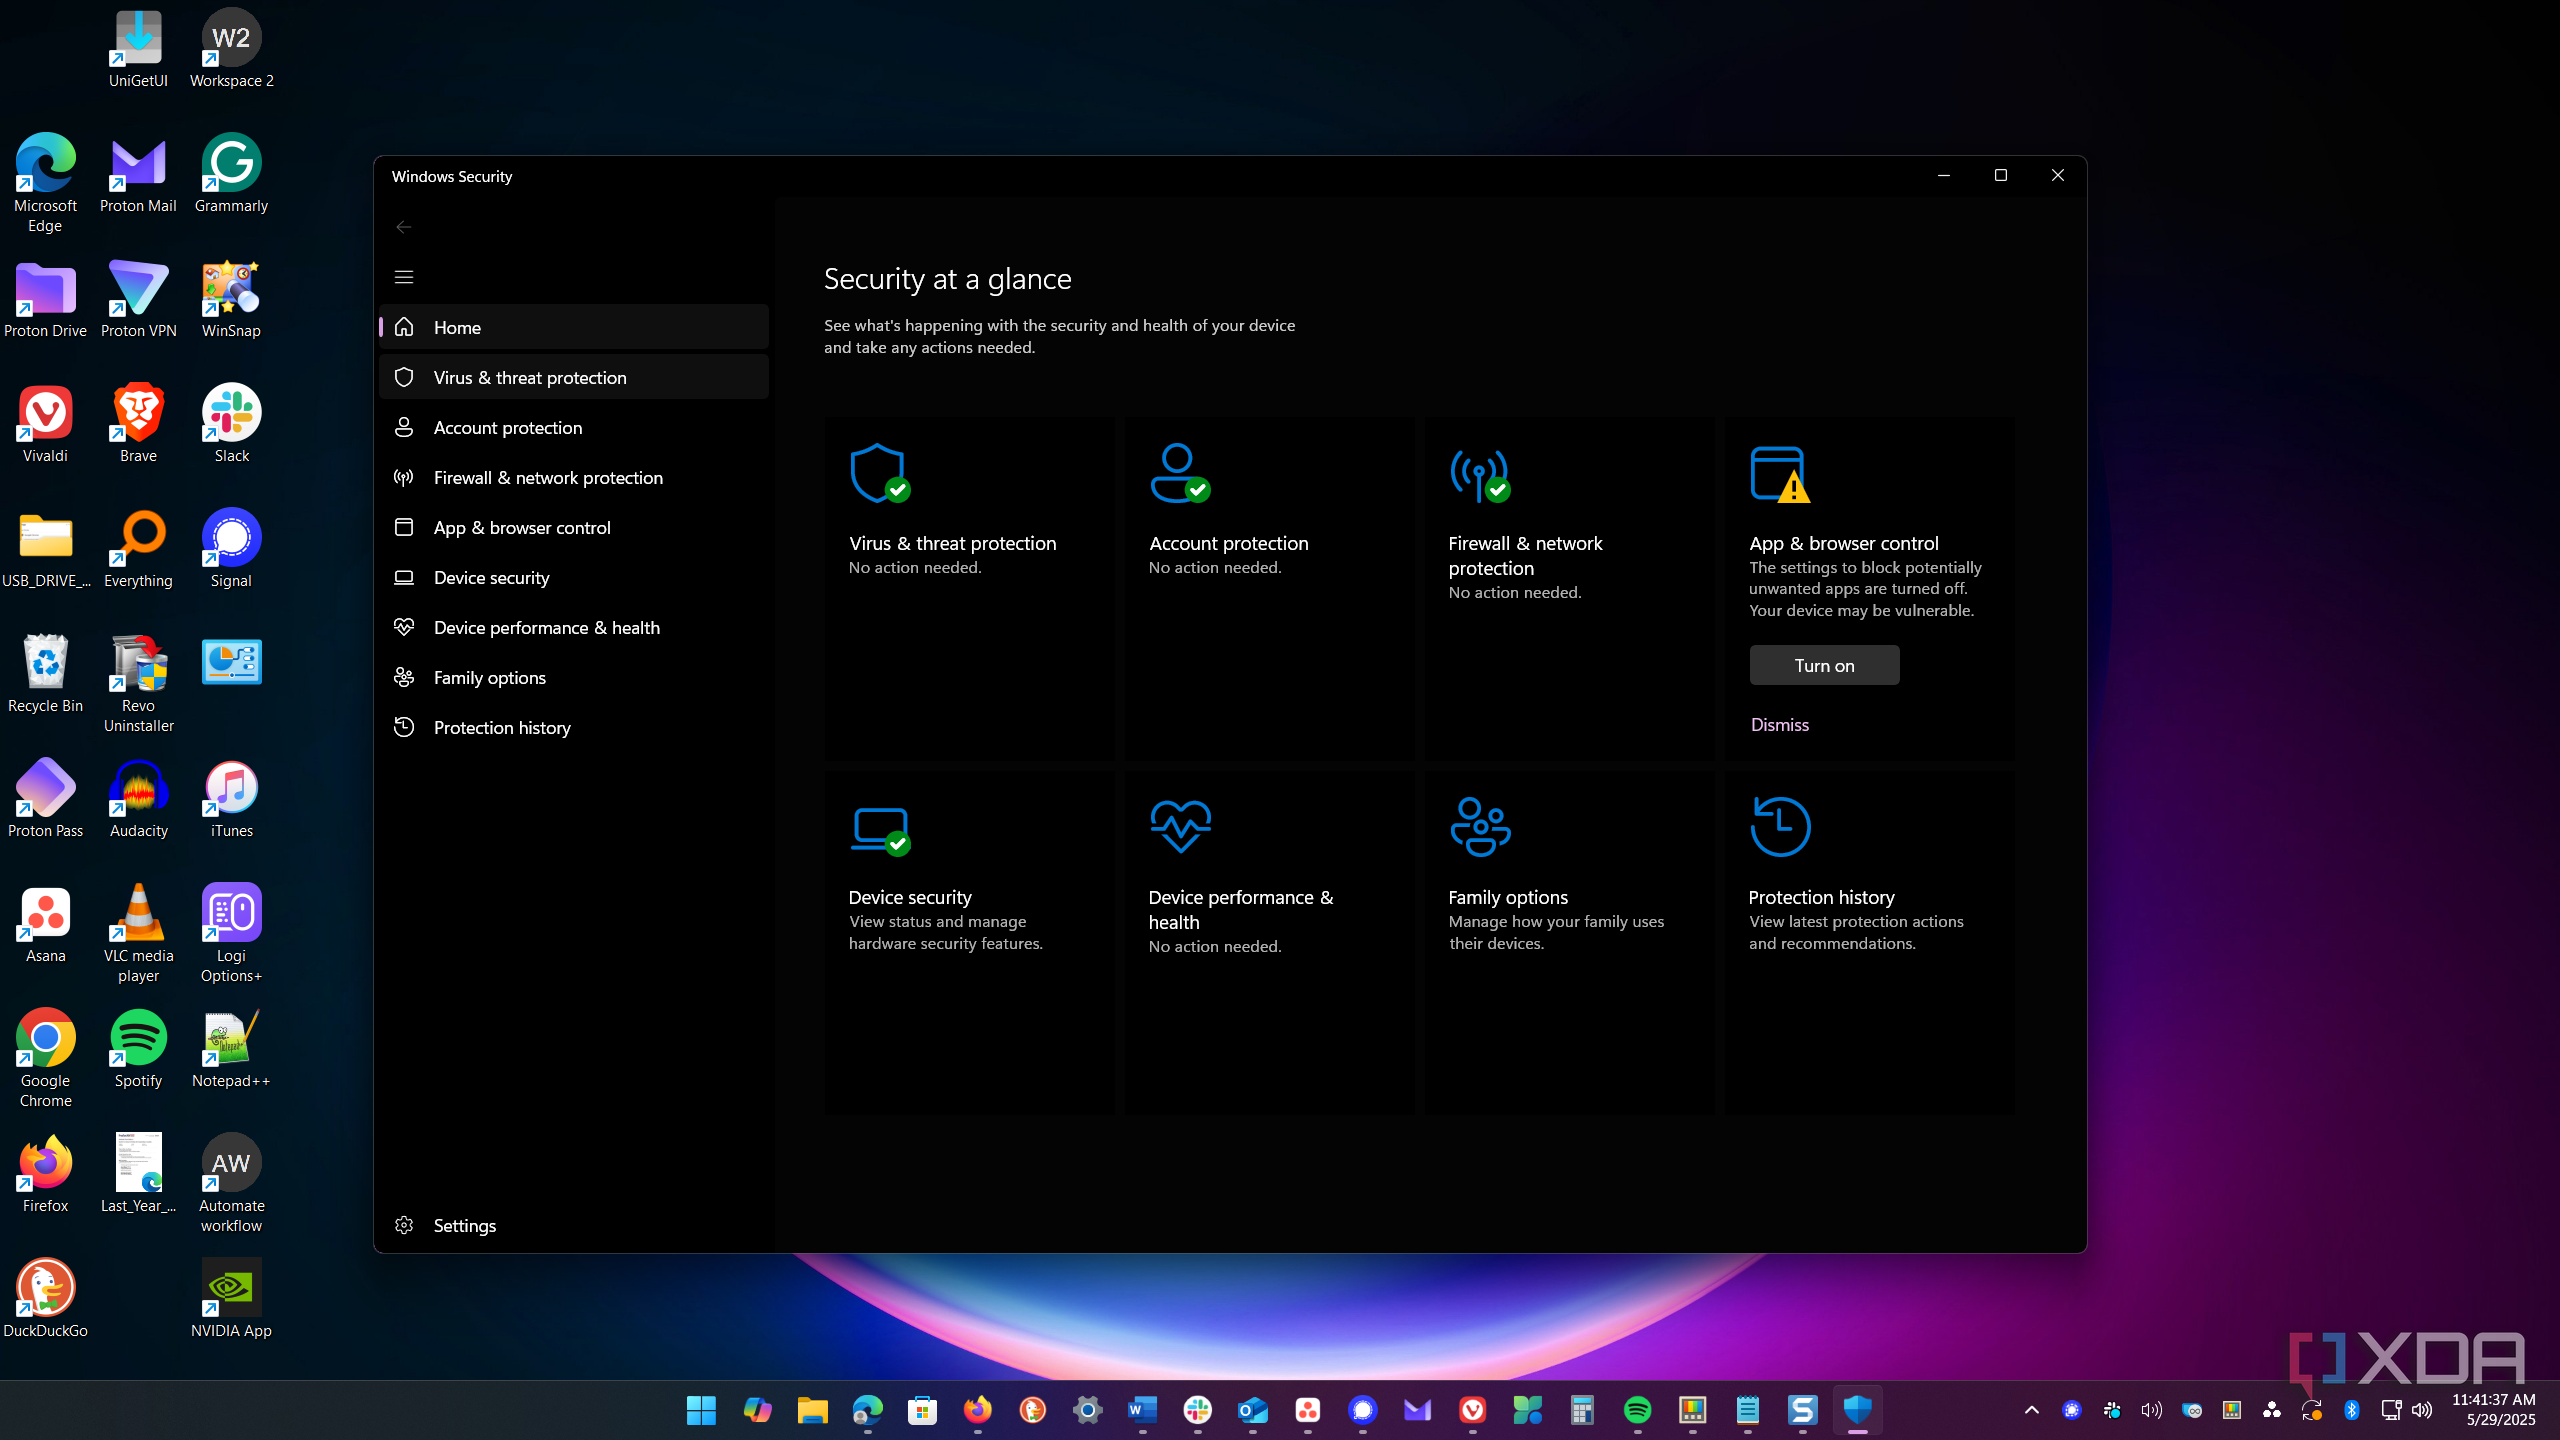Open Settings at bottom of sidebar

coord(464,1225)
